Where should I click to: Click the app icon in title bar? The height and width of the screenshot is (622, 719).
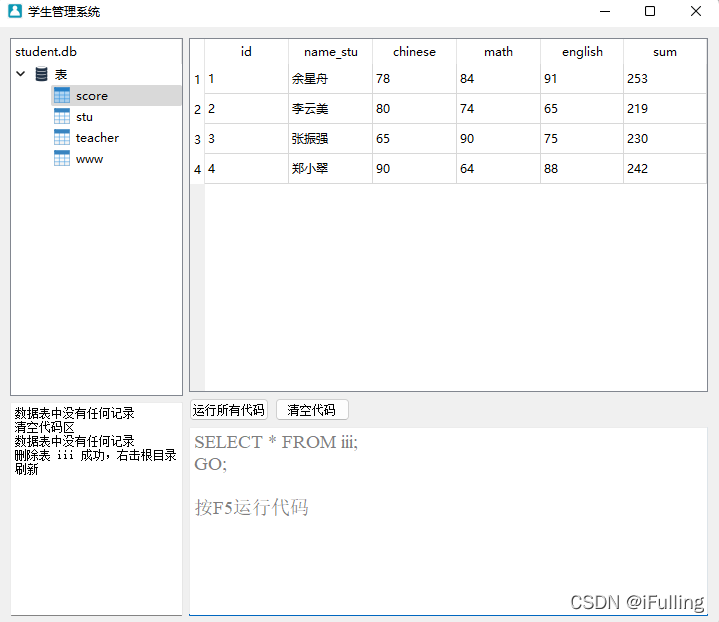coord(14,12)
